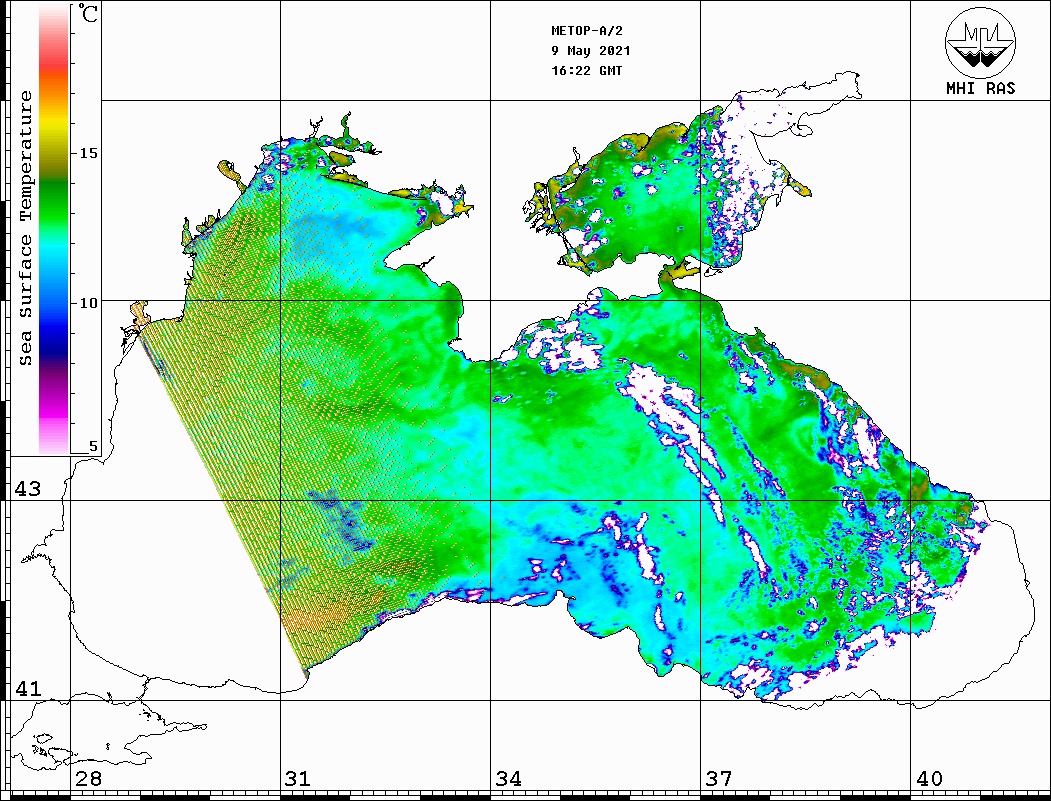
Task: Click the date "9 May 2021"
Action: tap(591, 51)
